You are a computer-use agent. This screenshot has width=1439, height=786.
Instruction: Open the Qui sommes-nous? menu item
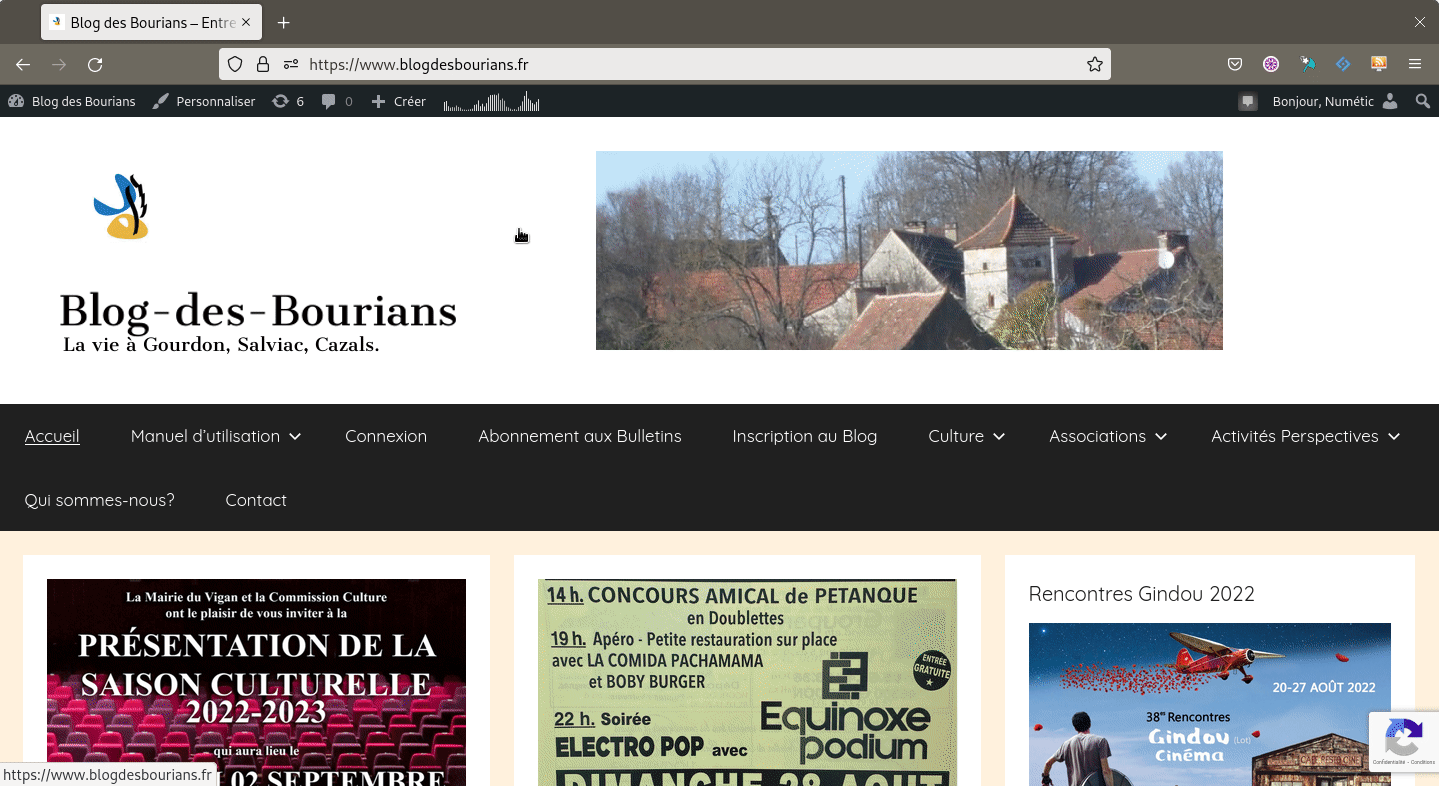coord(100,500)
